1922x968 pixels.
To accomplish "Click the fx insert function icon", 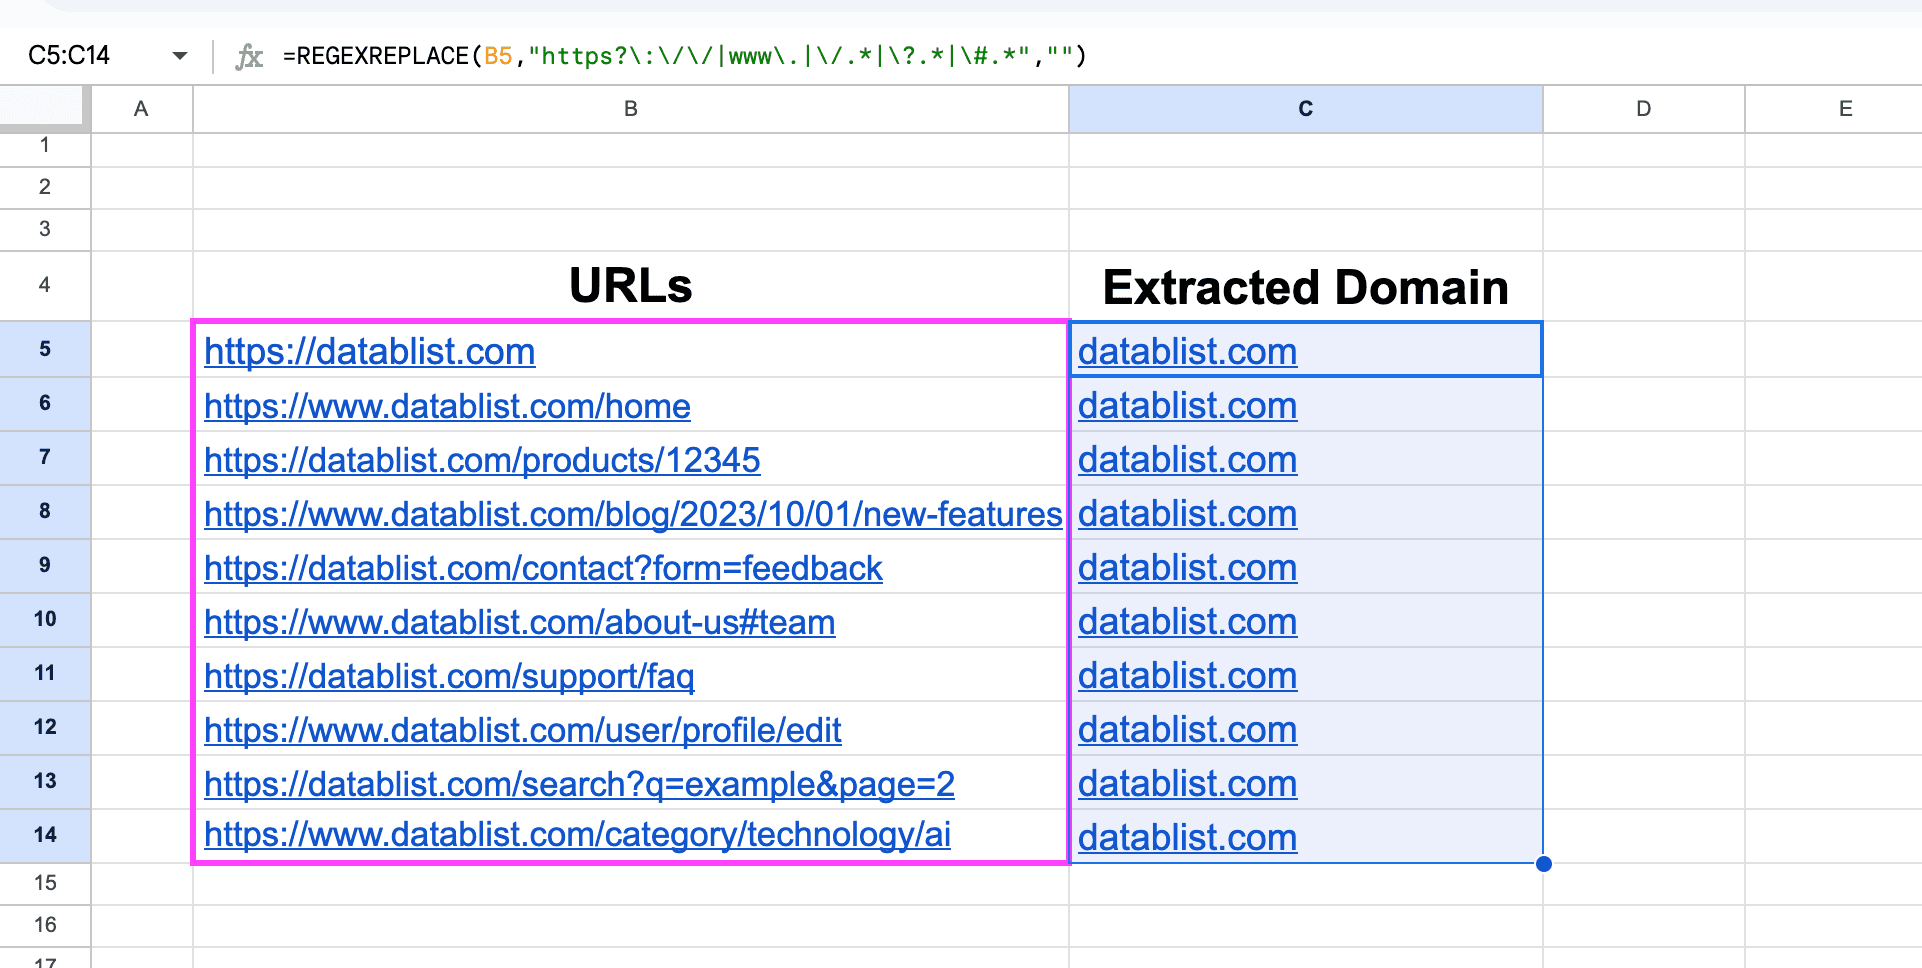I will coord(250,57).
